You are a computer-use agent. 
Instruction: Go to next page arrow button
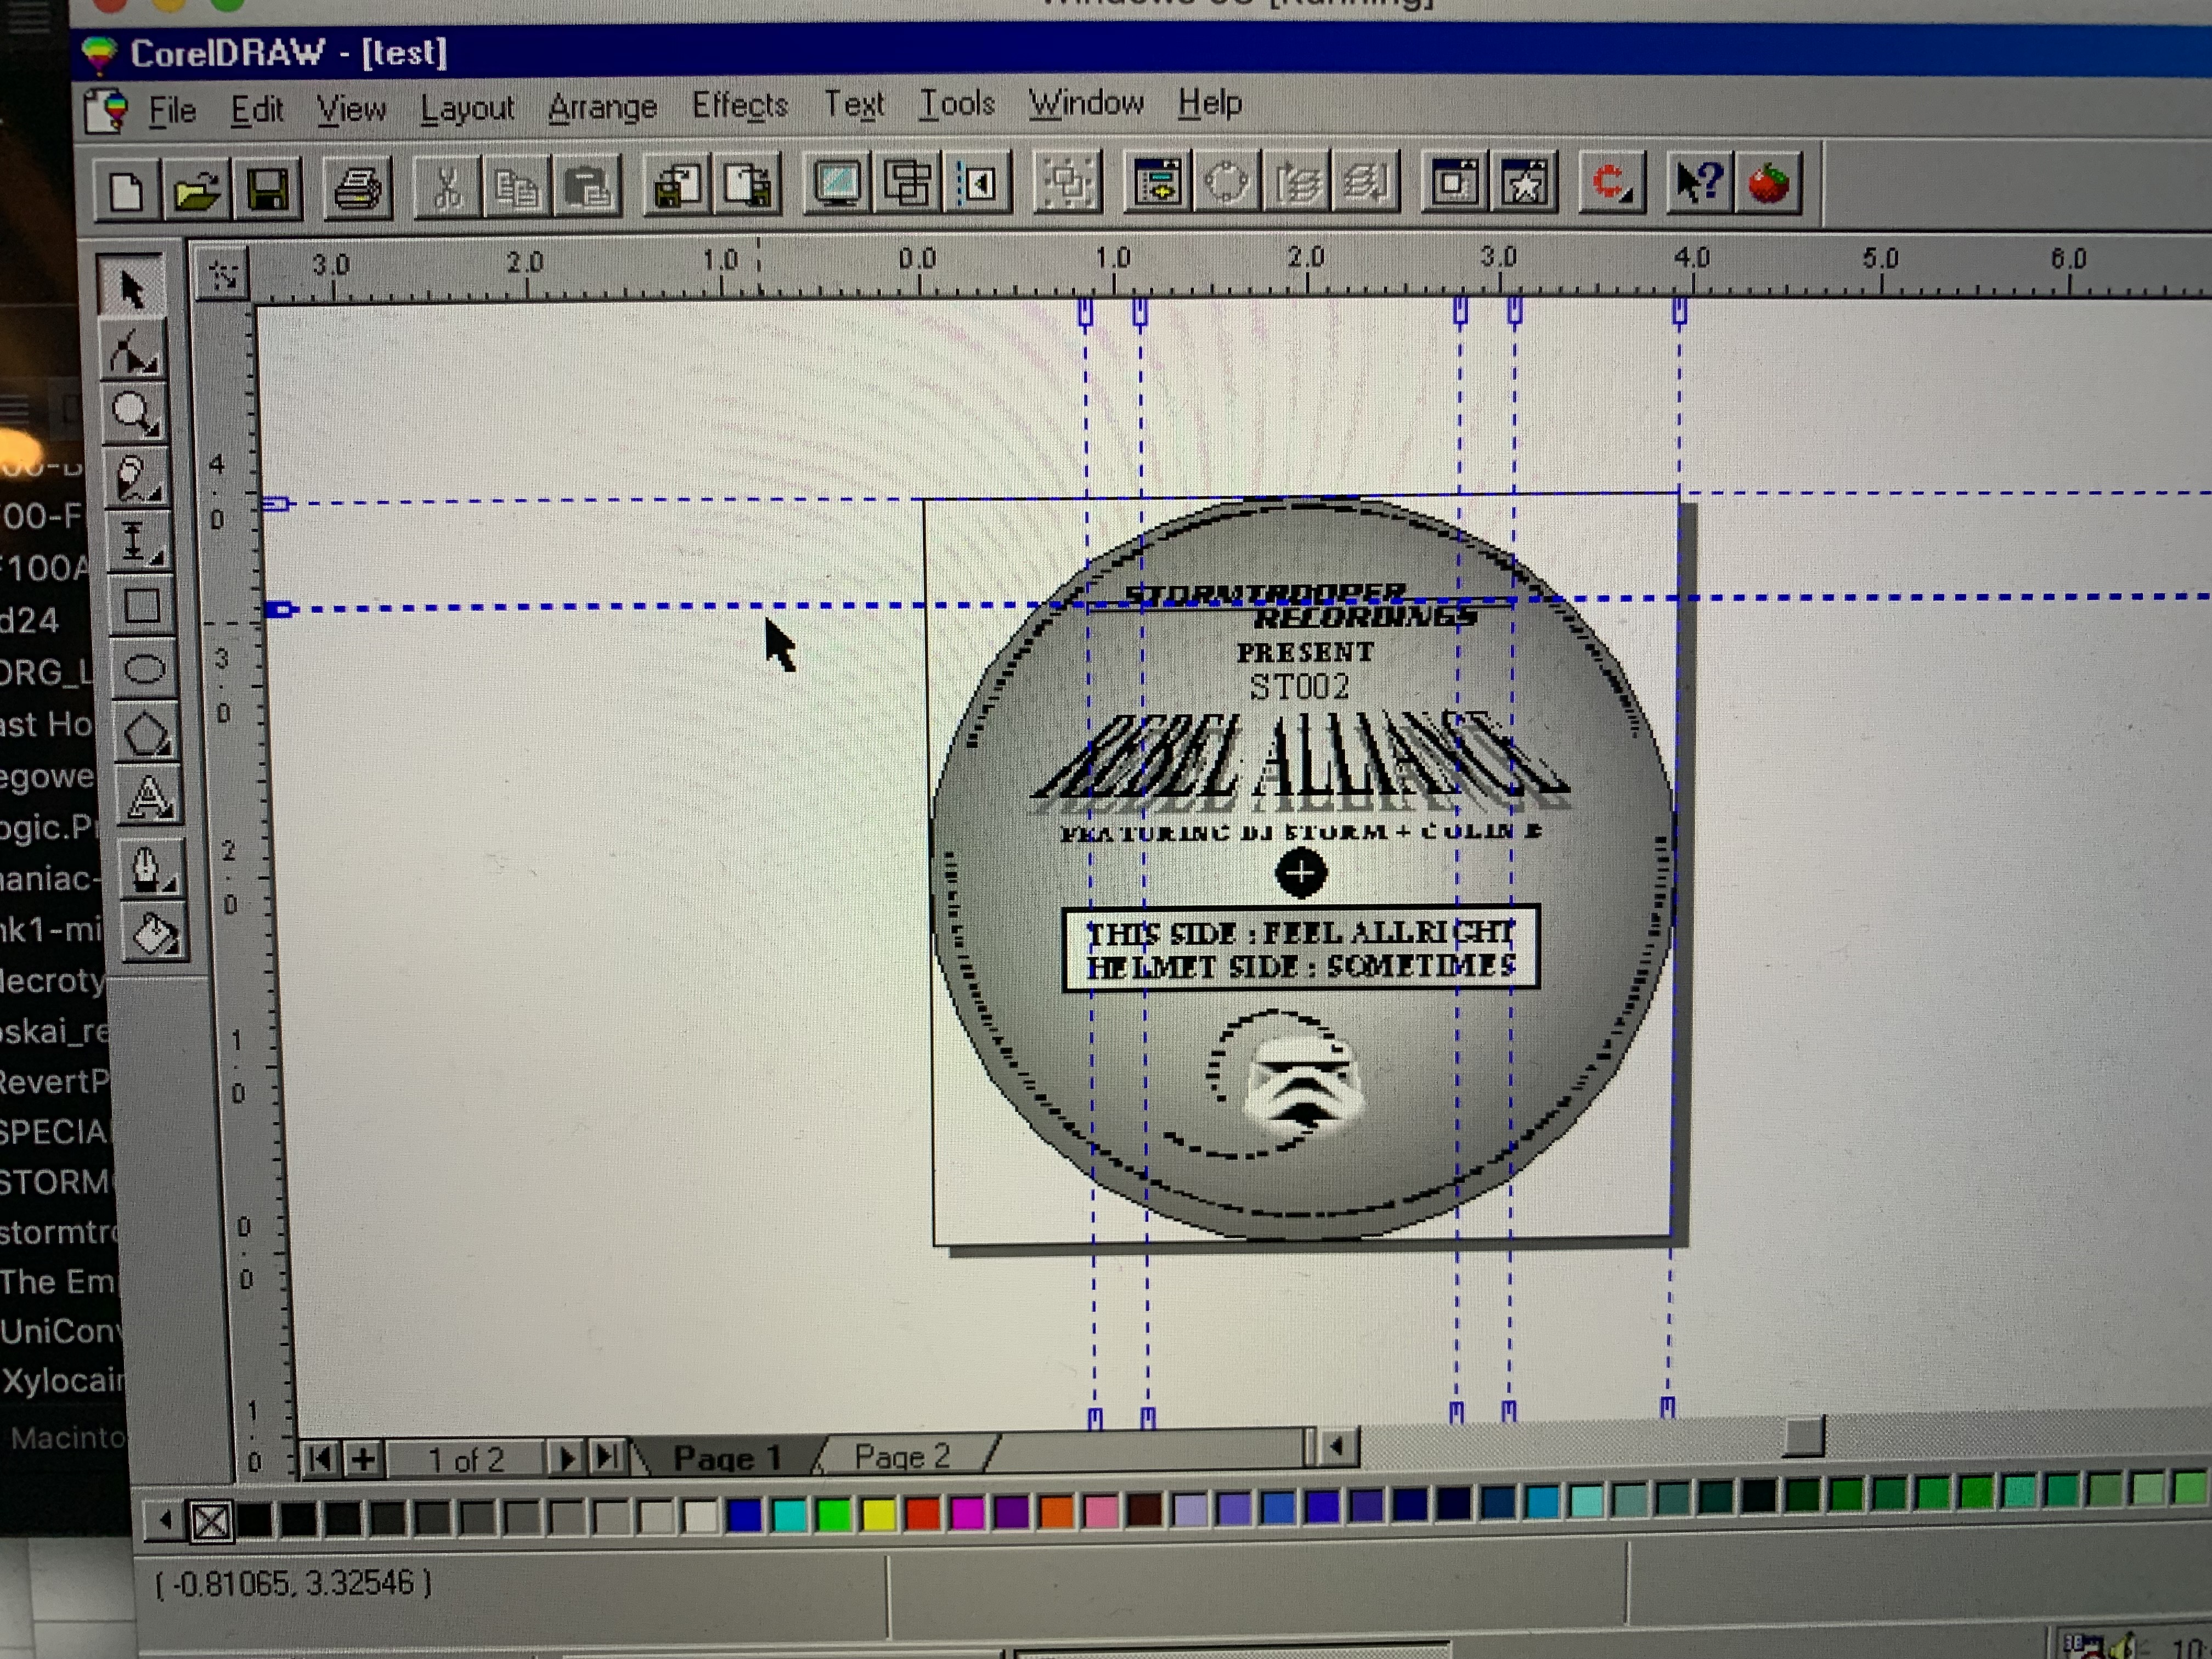566,1457
